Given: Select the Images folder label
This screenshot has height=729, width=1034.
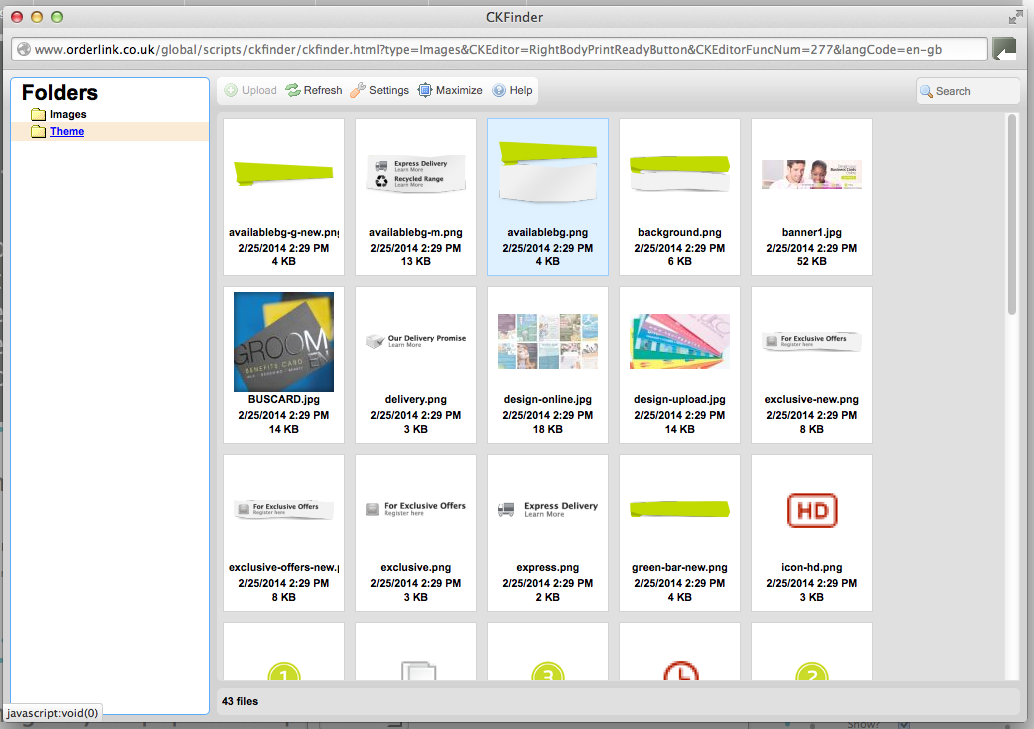Looking at the screenshot, I should tap(68, 114).
